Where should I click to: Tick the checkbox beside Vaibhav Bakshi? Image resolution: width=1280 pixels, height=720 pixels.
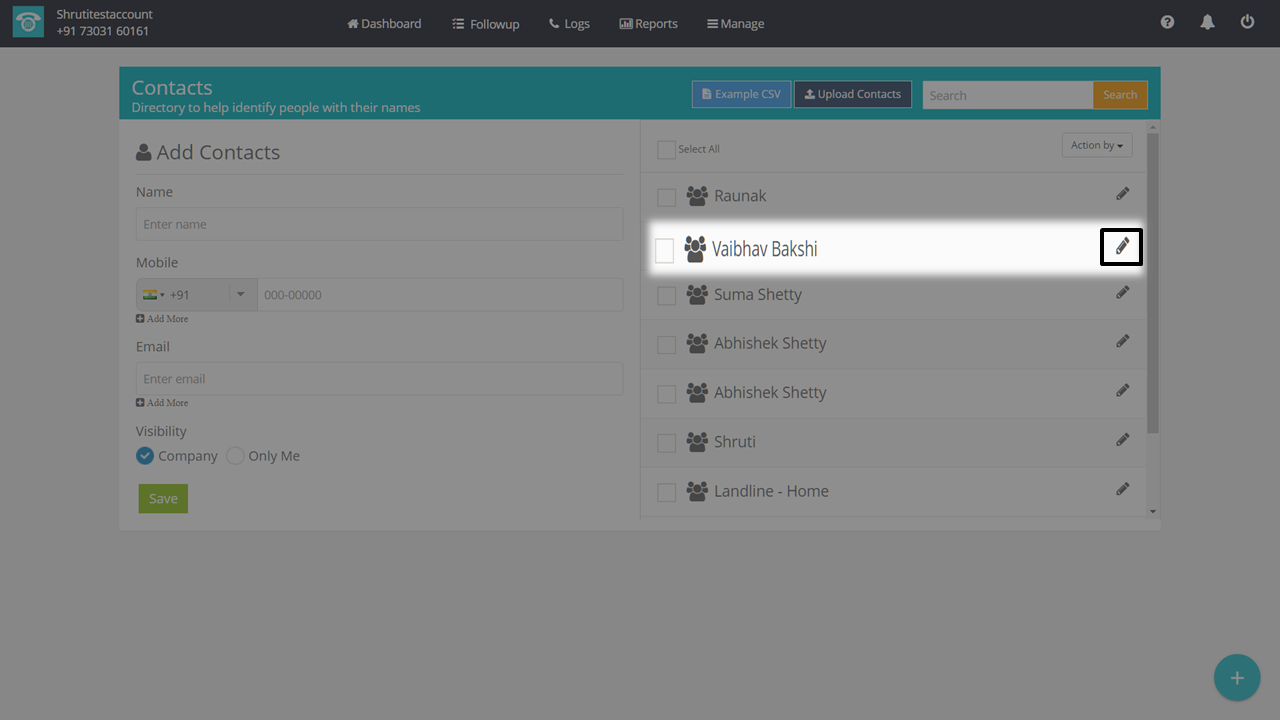tap(664, 250)
